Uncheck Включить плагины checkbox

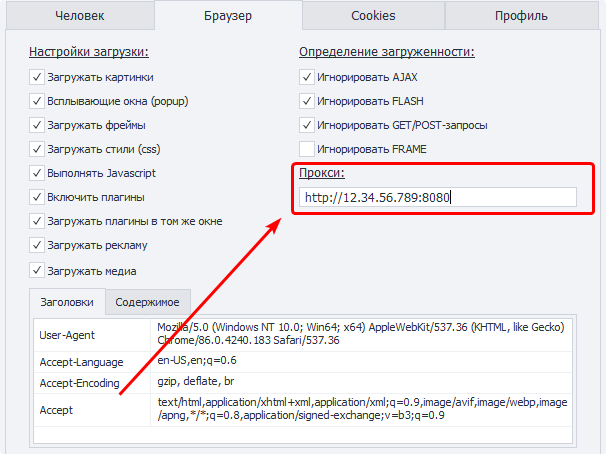click(37, 197)
